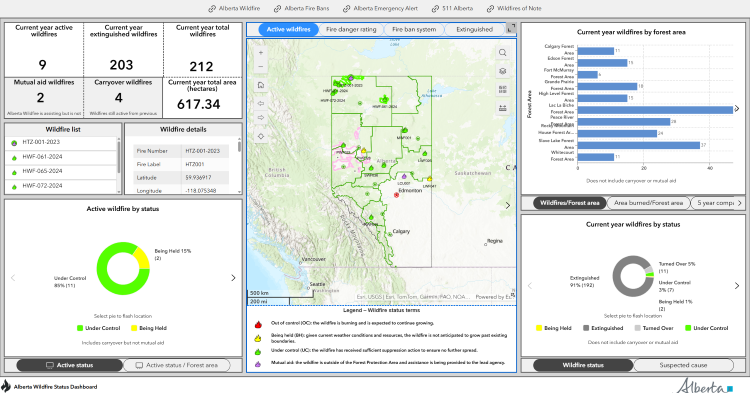Zoom in on the wildfire map
The width and height of the screenshot is (750, 393).
pos(261,53)
